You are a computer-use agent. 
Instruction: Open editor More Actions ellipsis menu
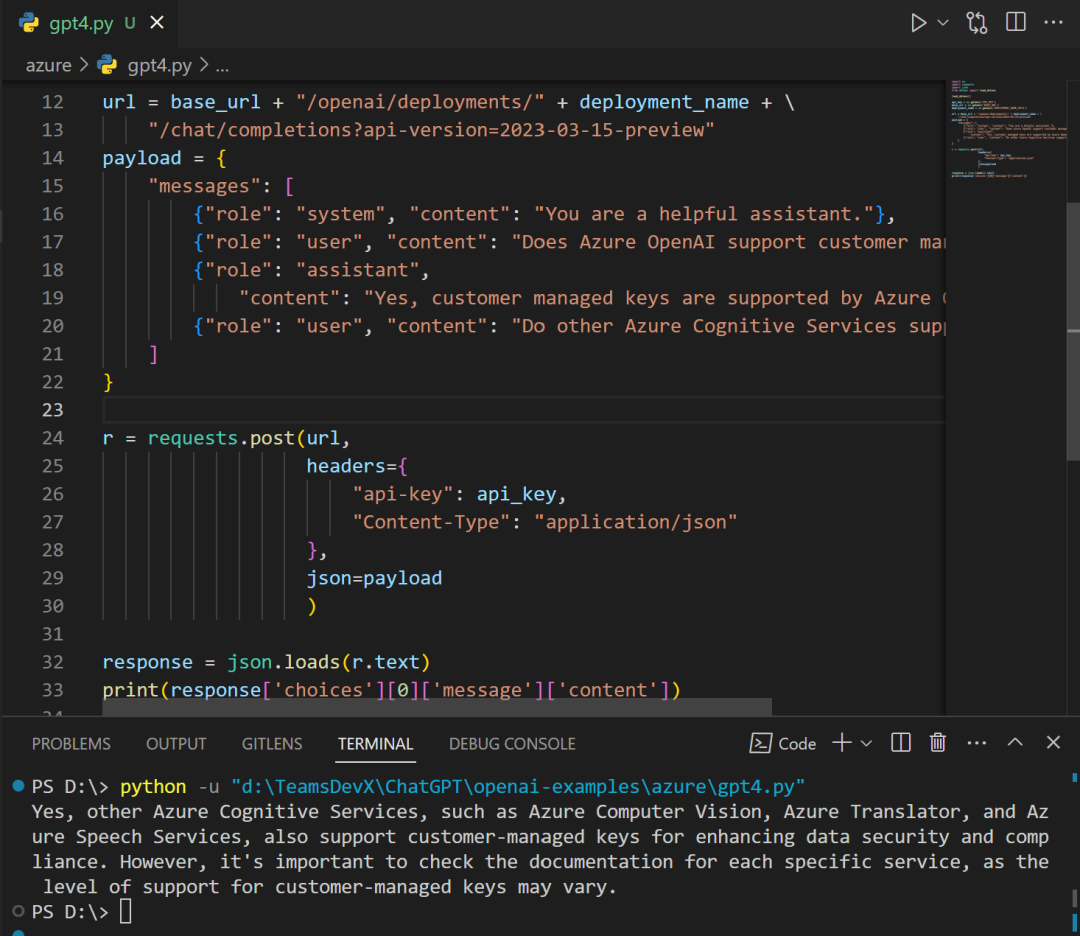click(x=1053, y=23)
